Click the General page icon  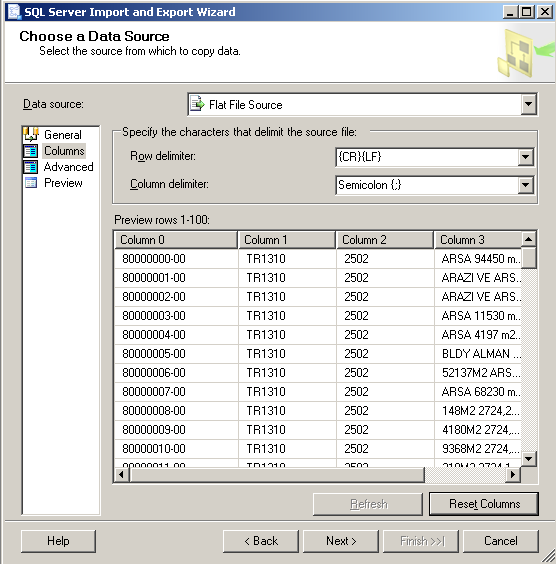coord(31,135)
